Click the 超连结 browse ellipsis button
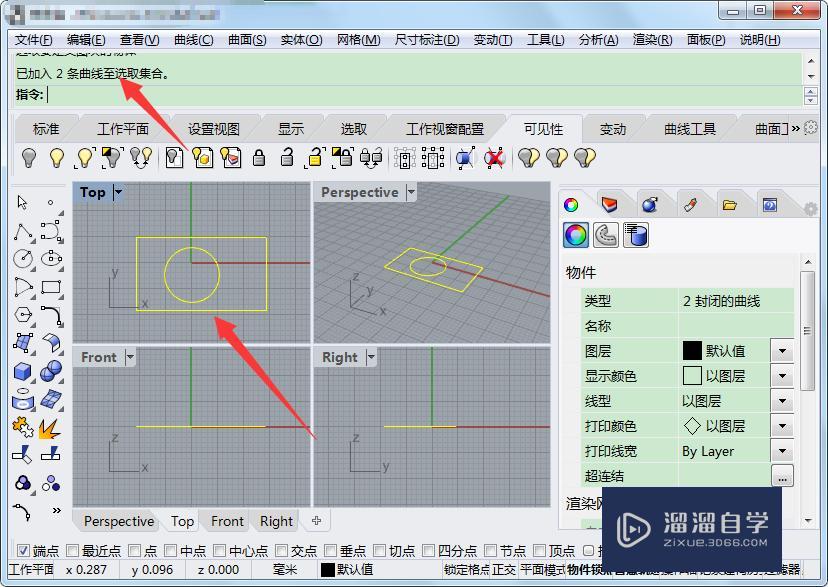The image size is (828, 587). pos(782,477)
